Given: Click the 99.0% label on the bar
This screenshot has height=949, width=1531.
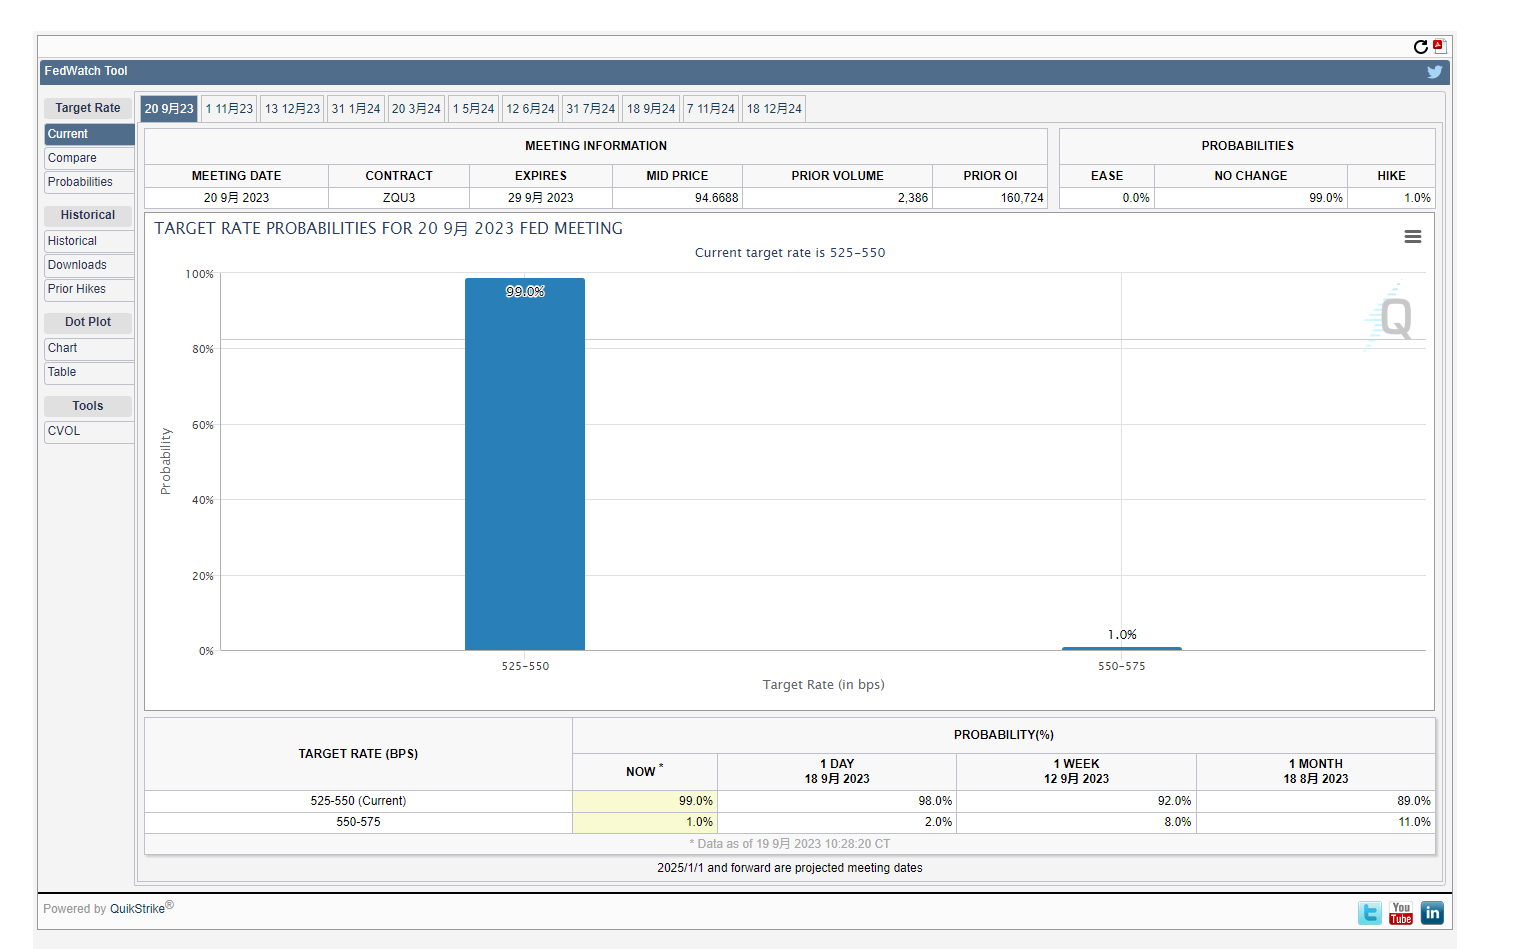Looking at the screenshot, I should coord(525,292).
